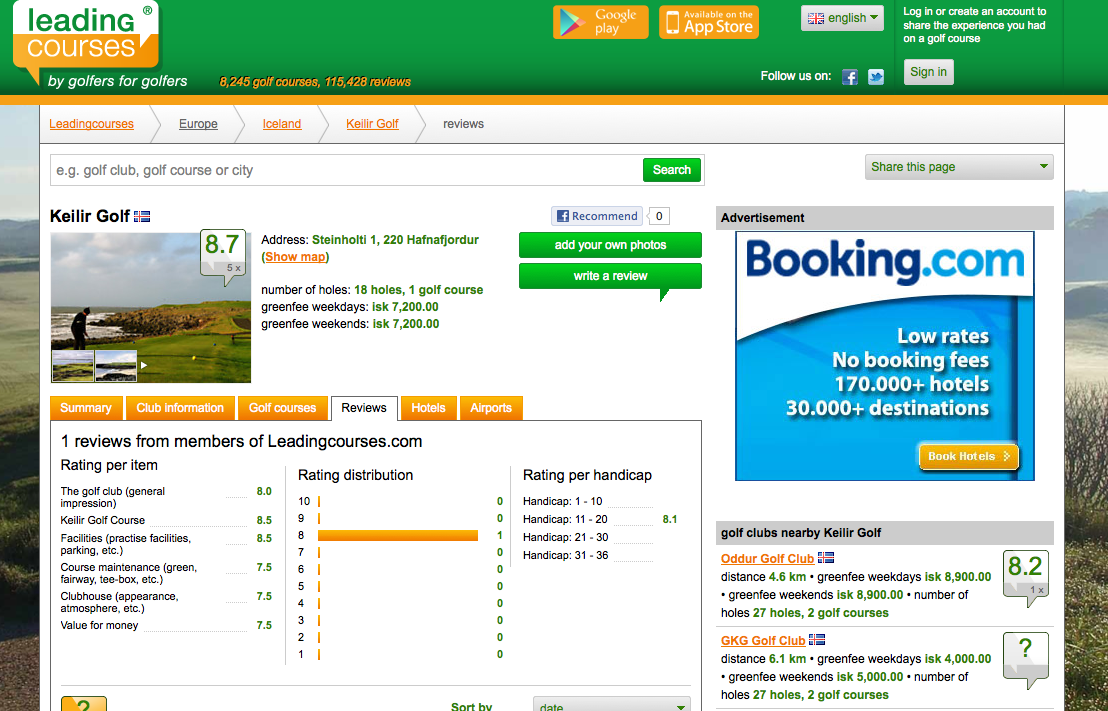Click the orange rating 8 distribution bar
The width and height of the screenshot is (1108, 711).
397,536
